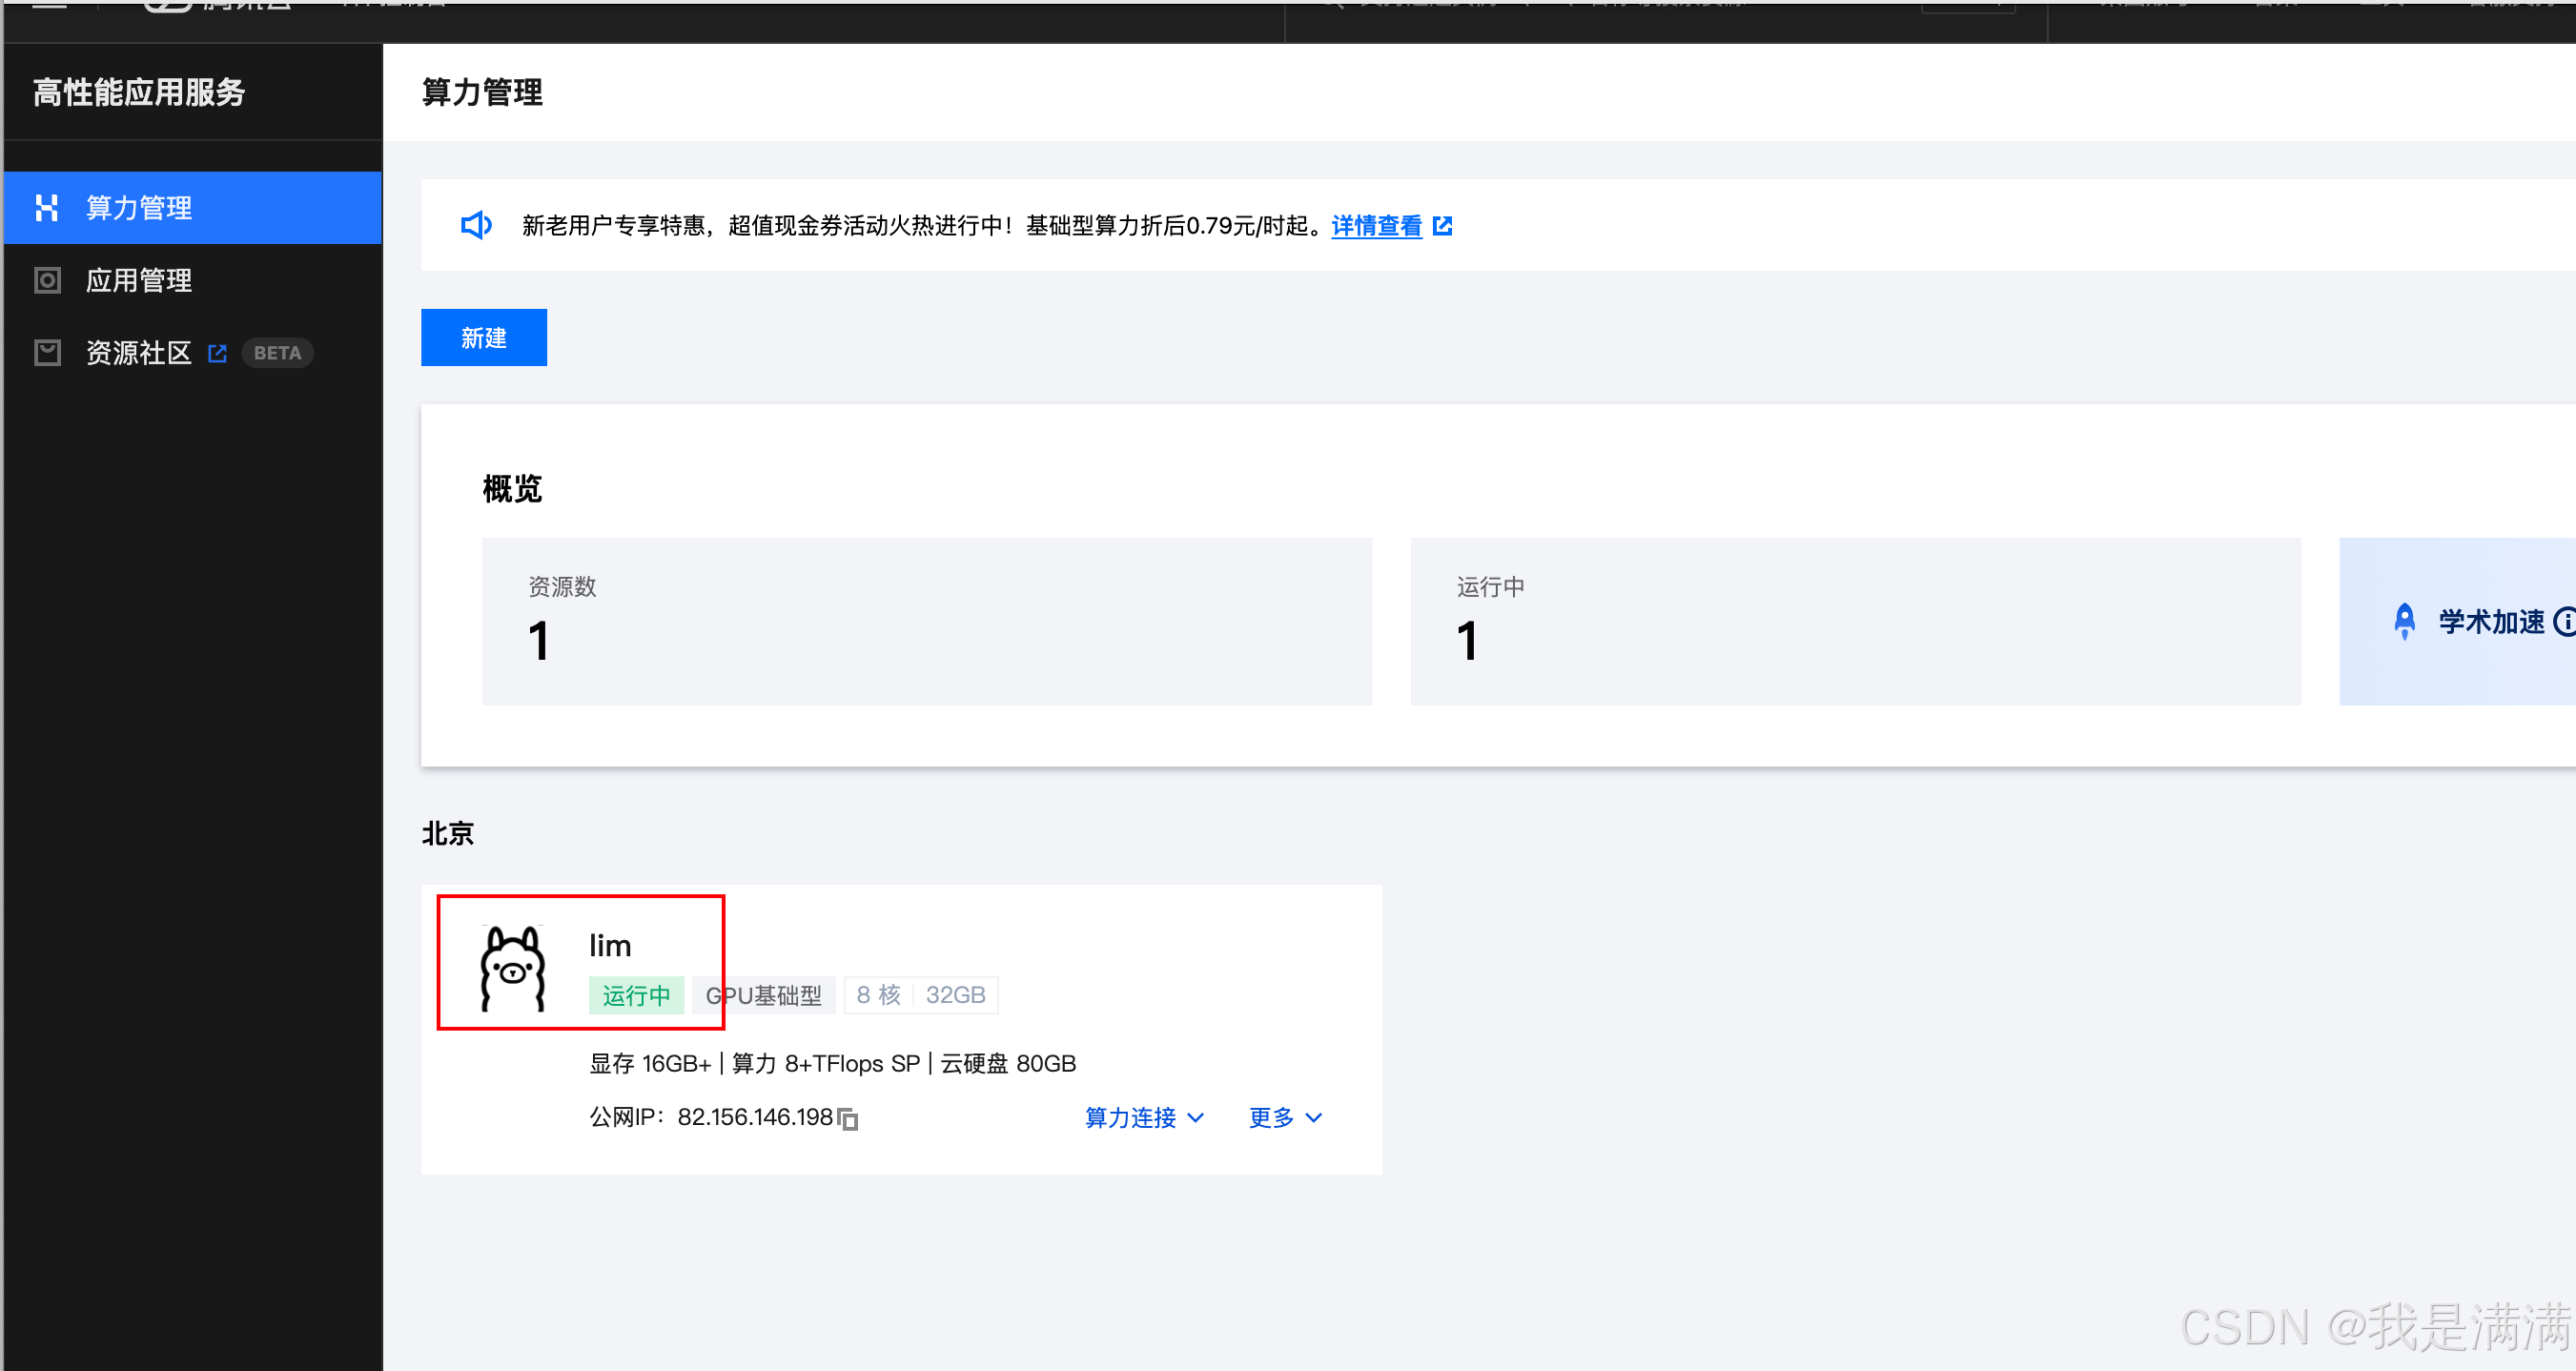
Task: Expand the 更多 dropdown
Action: pyautogui.click(x=1285, y=1117)
